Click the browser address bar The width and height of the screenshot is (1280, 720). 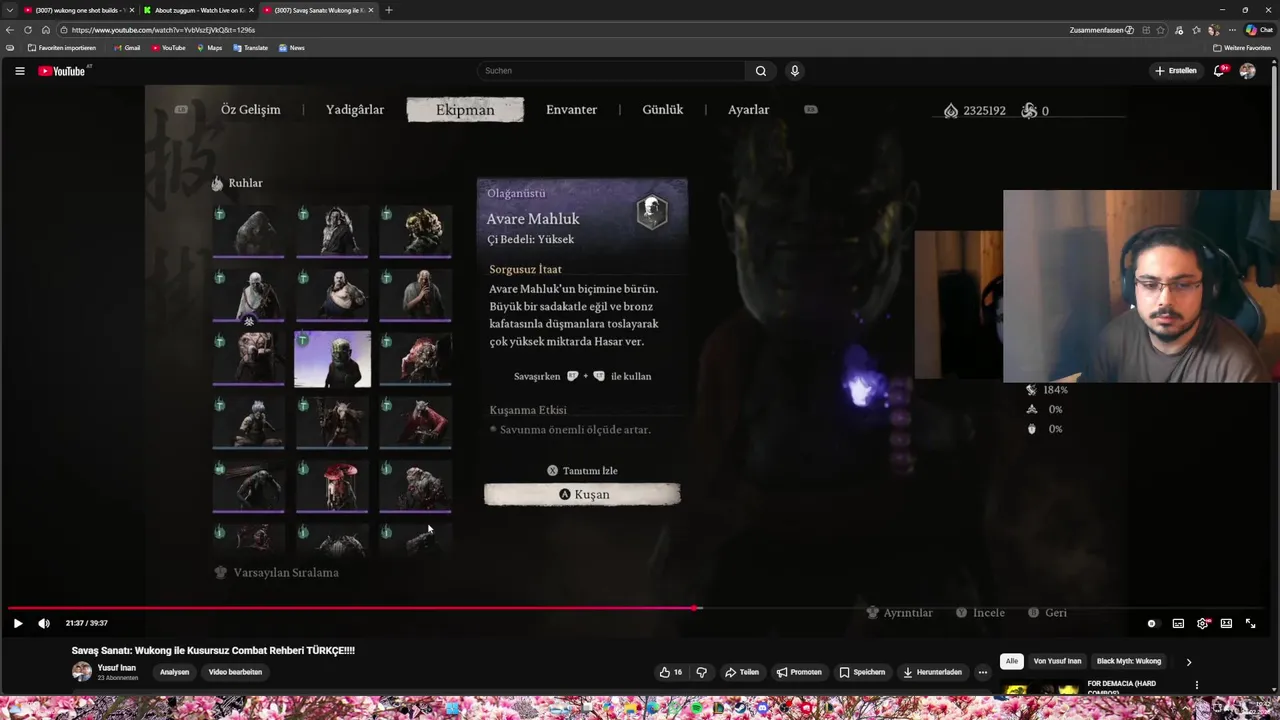point(560,30)
